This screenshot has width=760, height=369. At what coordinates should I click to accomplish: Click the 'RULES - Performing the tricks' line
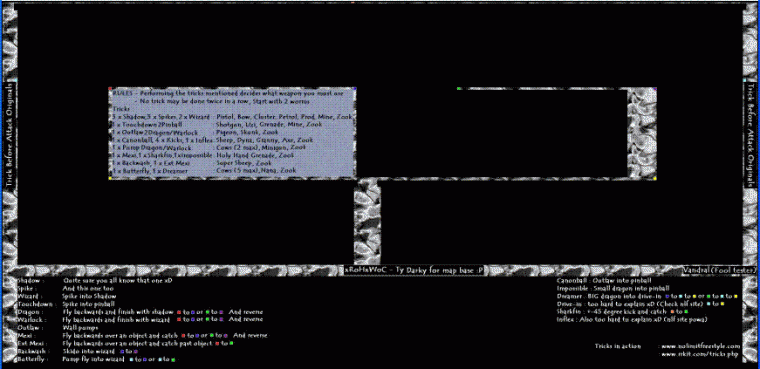pyautogui.click(x=227, y=93)
